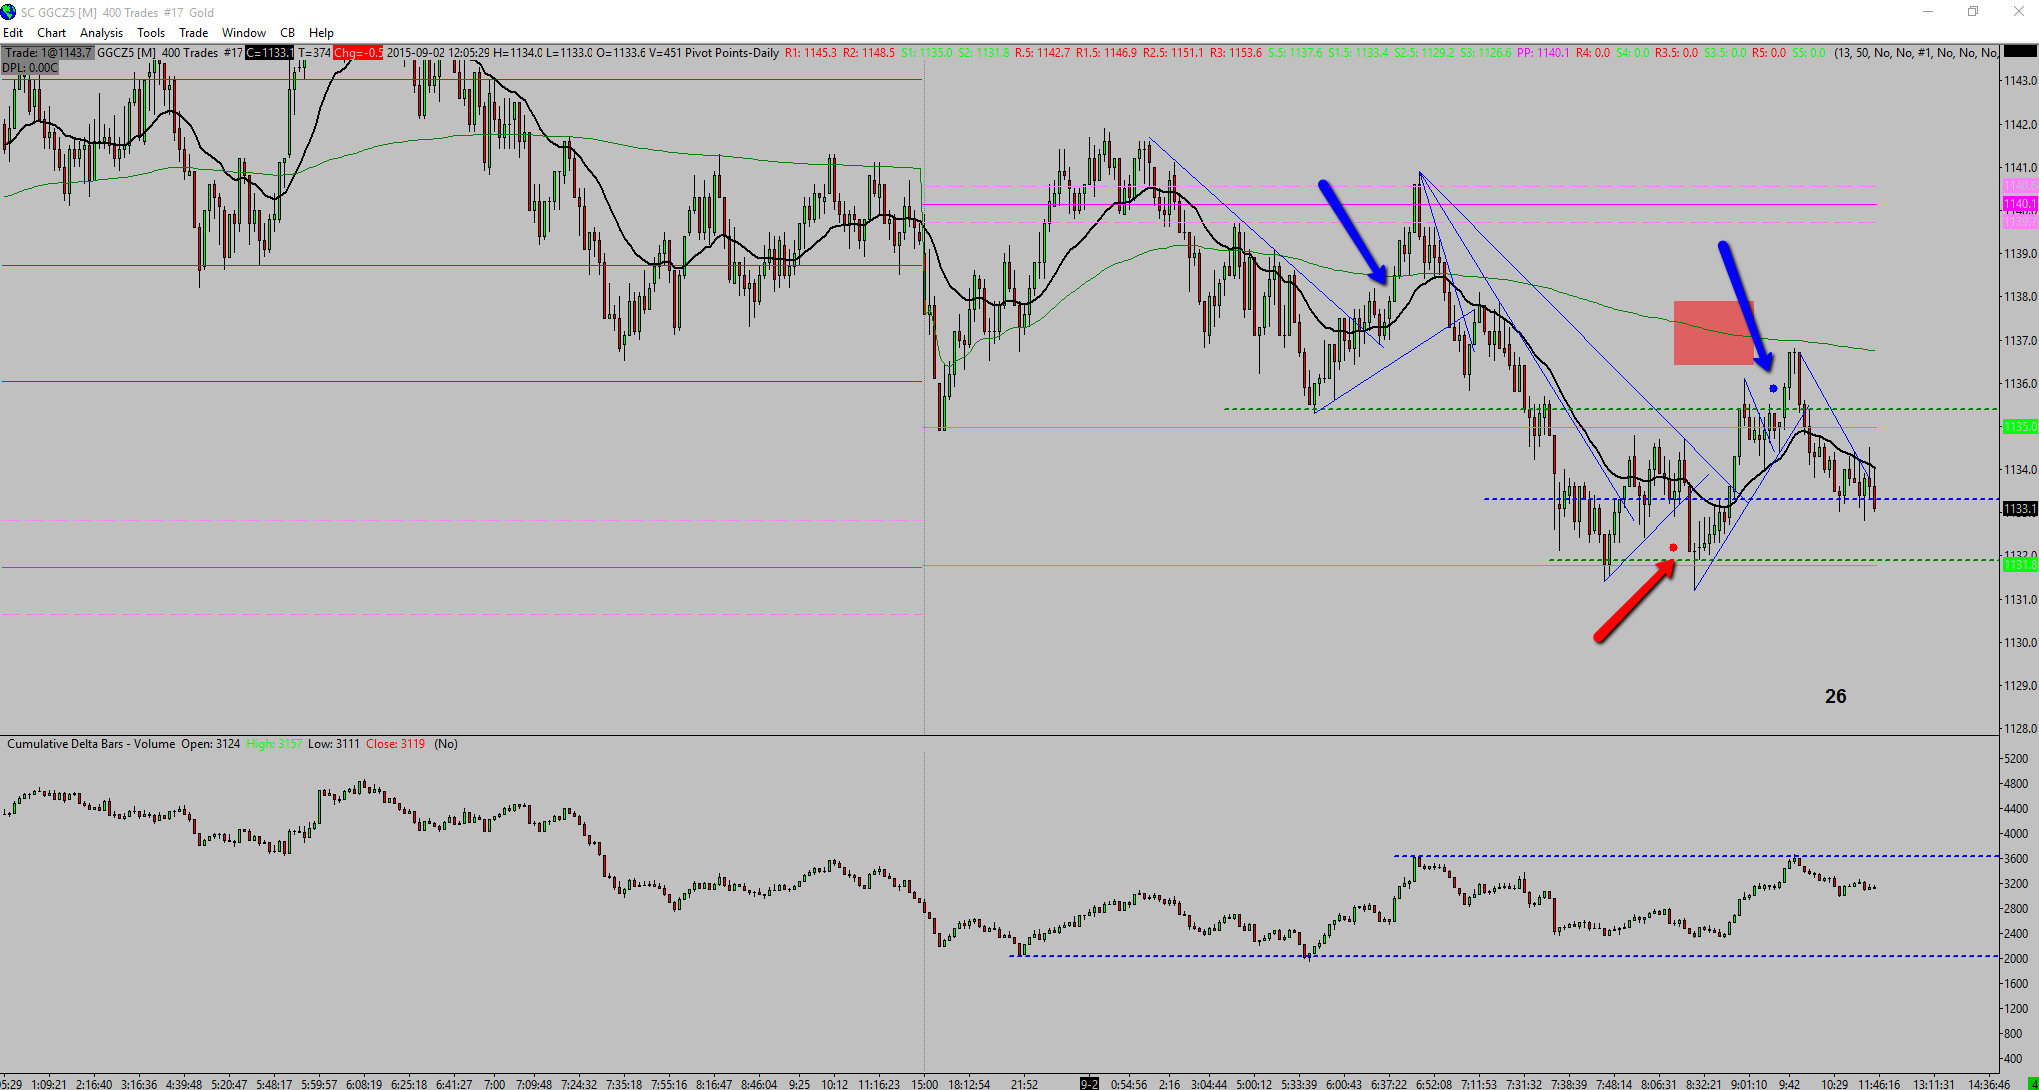
Task: Open the Window menu
Action: point(244,33)
